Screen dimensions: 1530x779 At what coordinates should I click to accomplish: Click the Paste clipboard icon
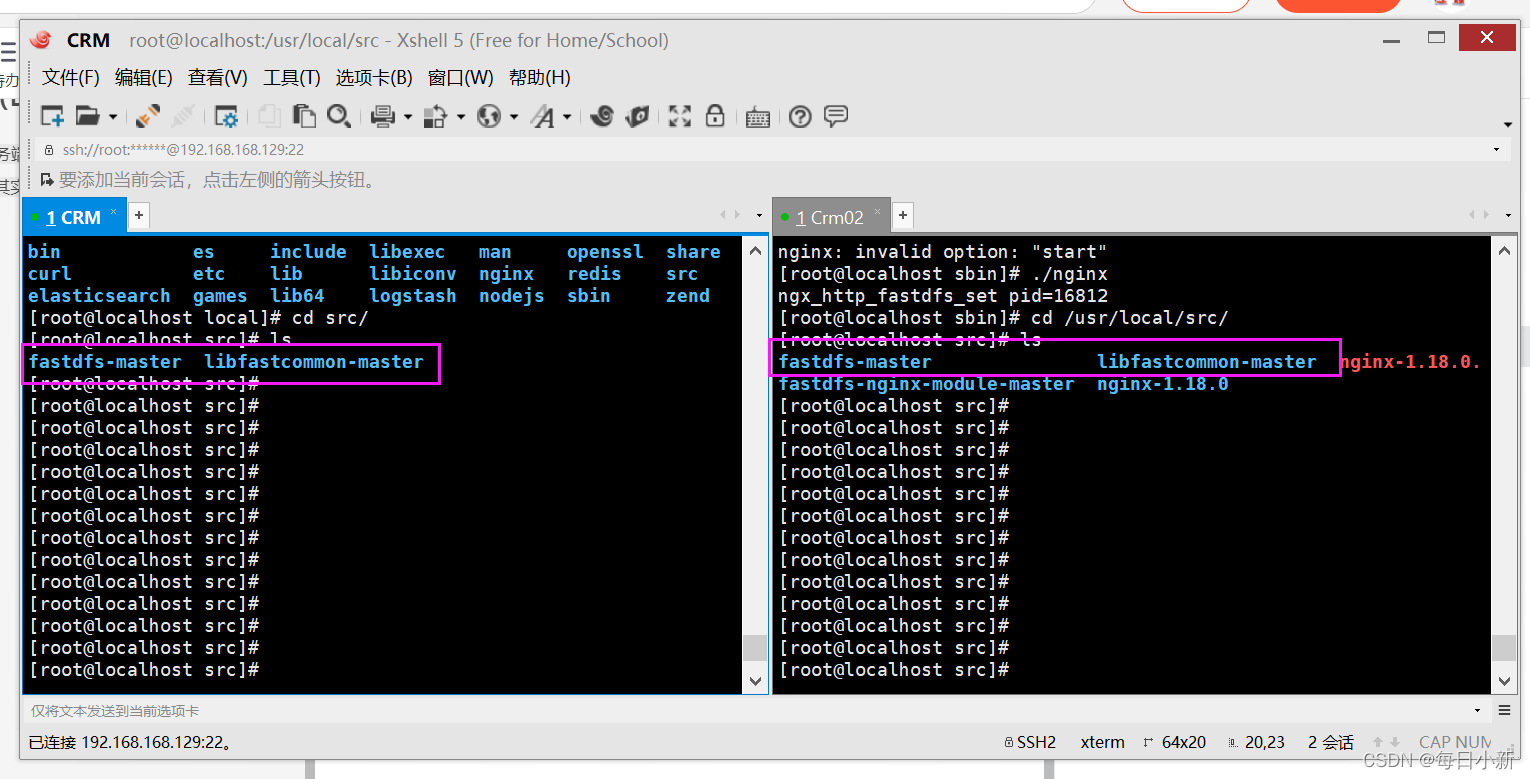pyautogui.click(x=304, y=116)
